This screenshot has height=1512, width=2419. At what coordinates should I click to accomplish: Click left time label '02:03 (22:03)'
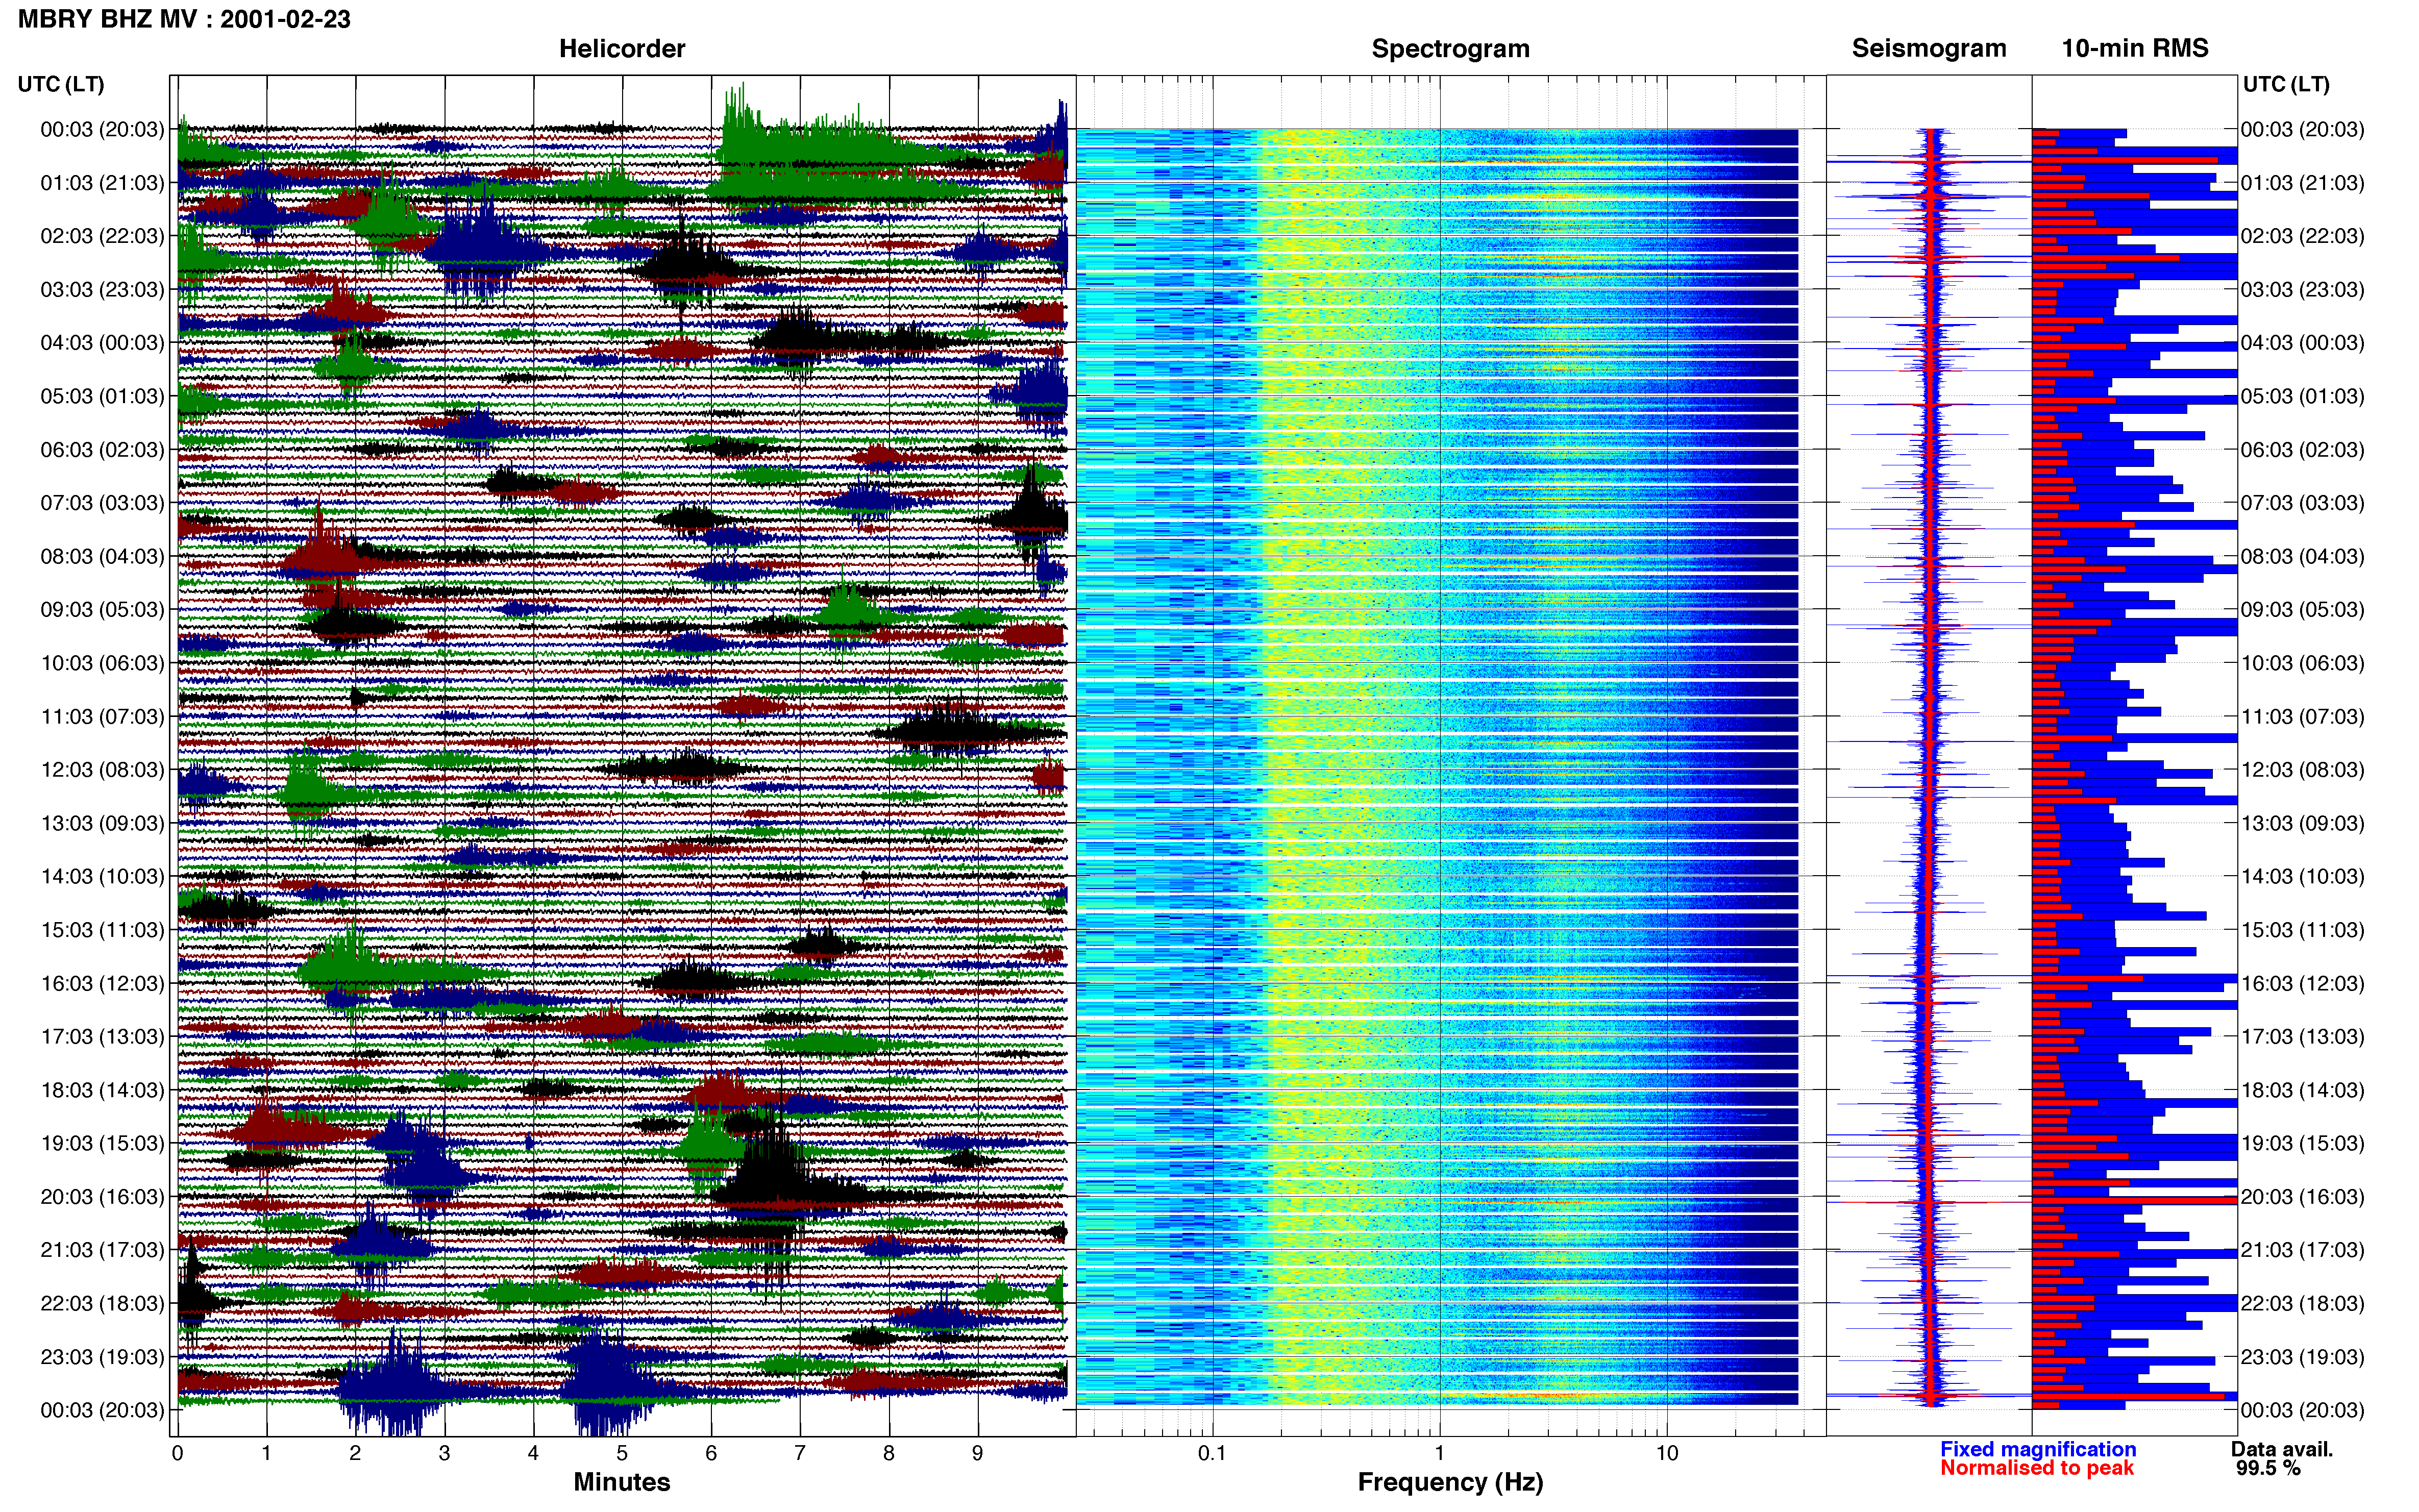(102, 236)
